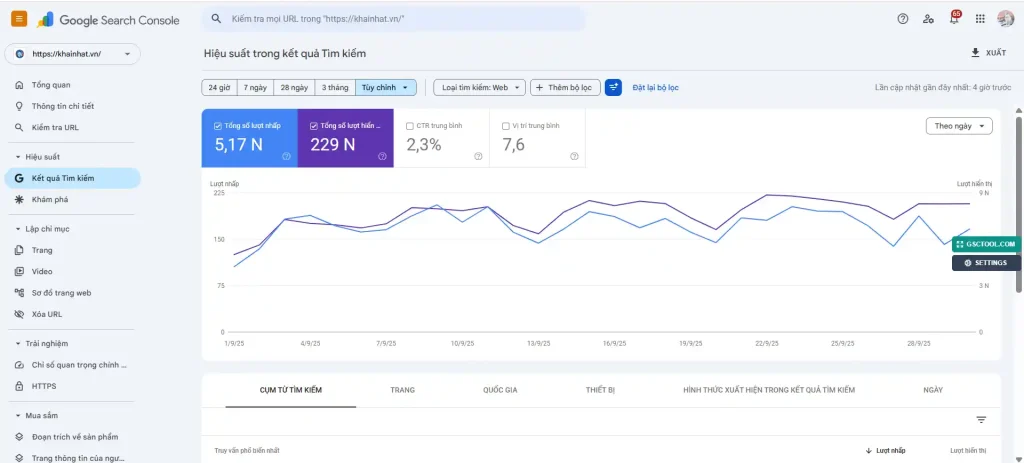Screen dimensions: 1024x463
Task: Open the main hamburger menu
Action: coord(19,19)
